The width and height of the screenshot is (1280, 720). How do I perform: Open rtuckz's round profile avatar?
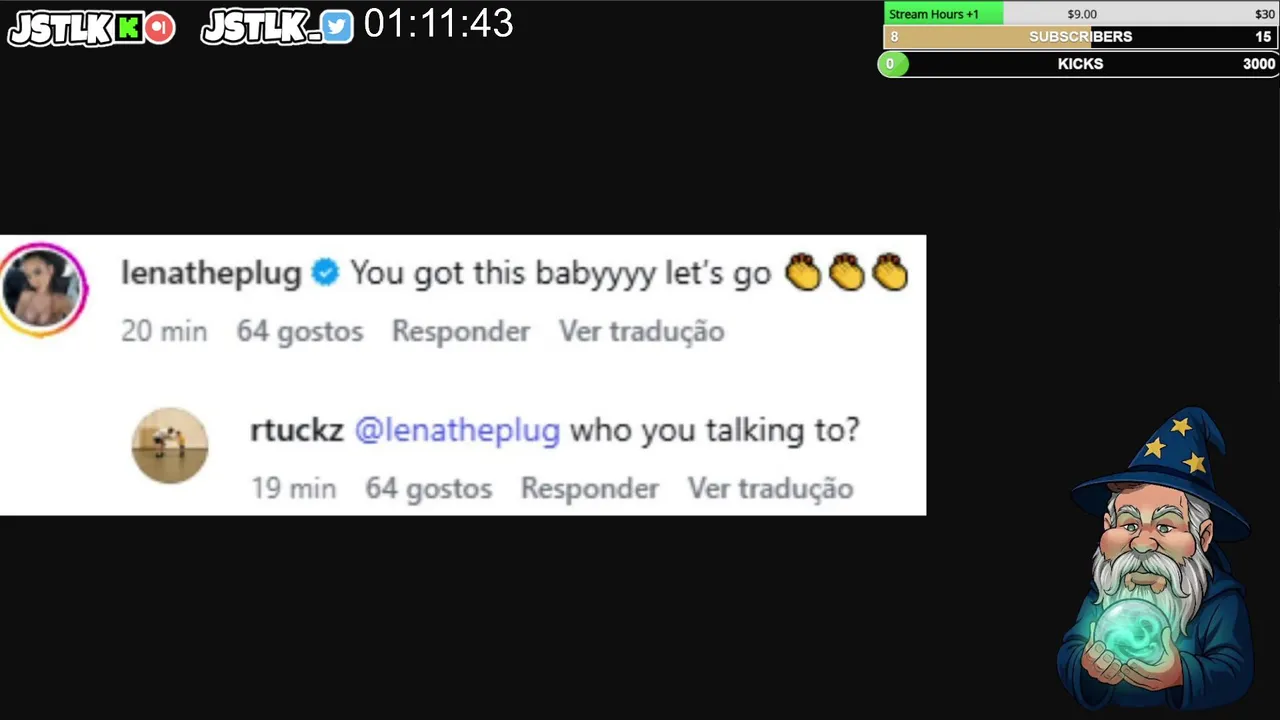tap(170, 445)
